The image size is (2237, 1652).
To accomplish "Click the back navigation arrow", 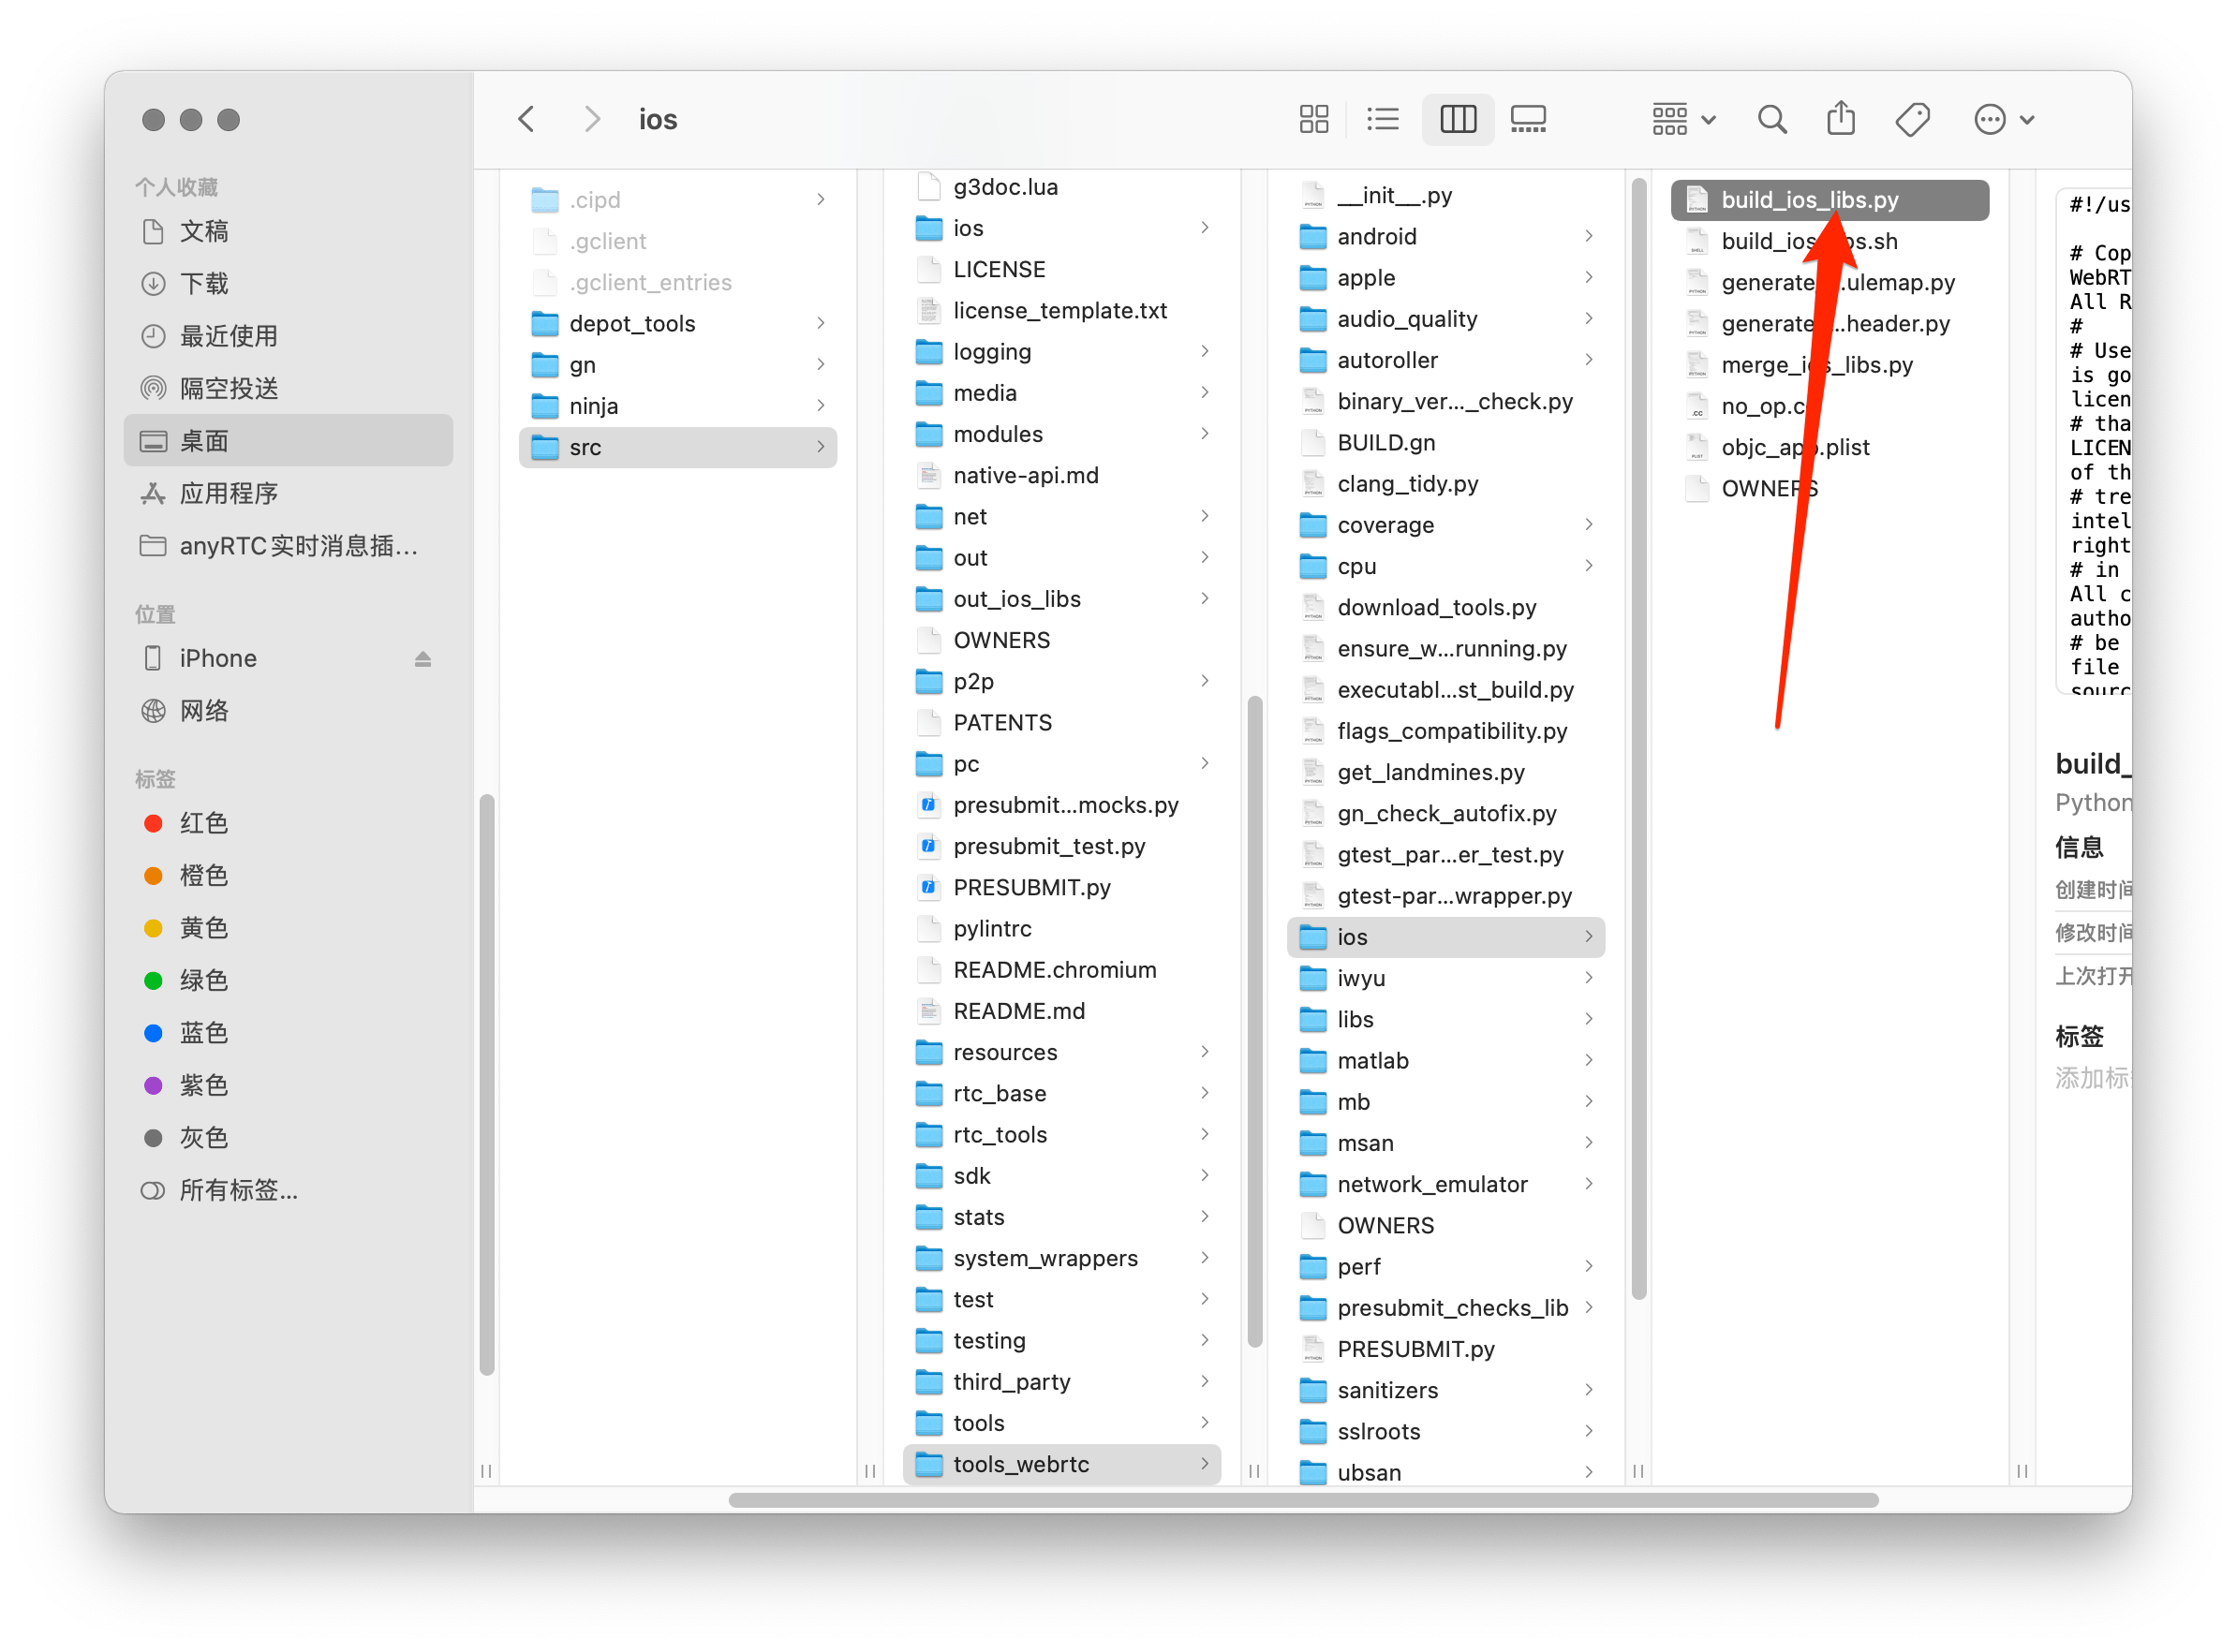I will (x=527, y=118).
